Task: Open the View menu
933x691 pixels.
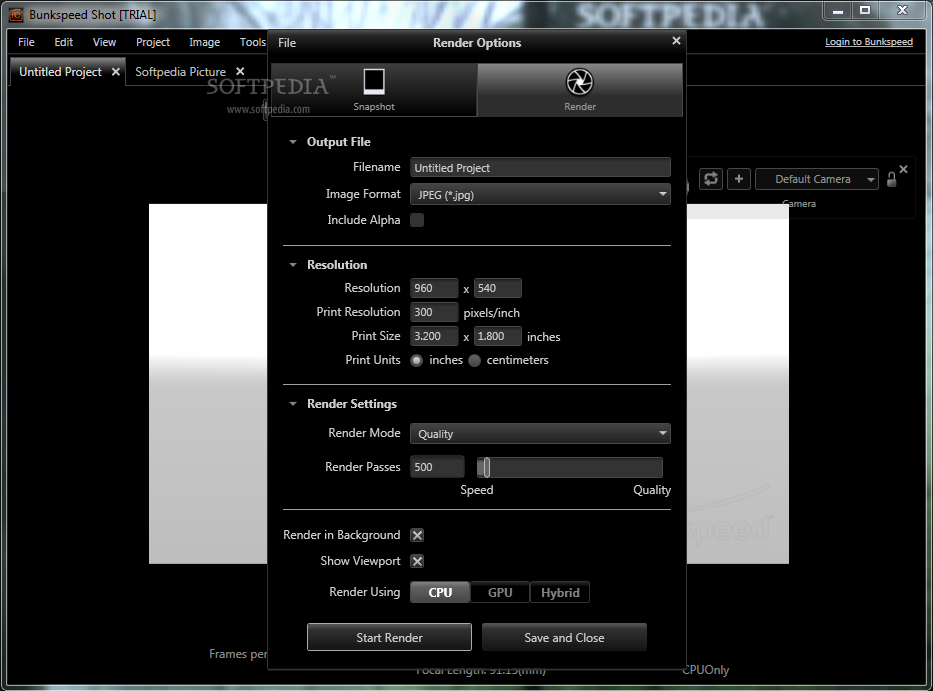Action: (104, 42)
